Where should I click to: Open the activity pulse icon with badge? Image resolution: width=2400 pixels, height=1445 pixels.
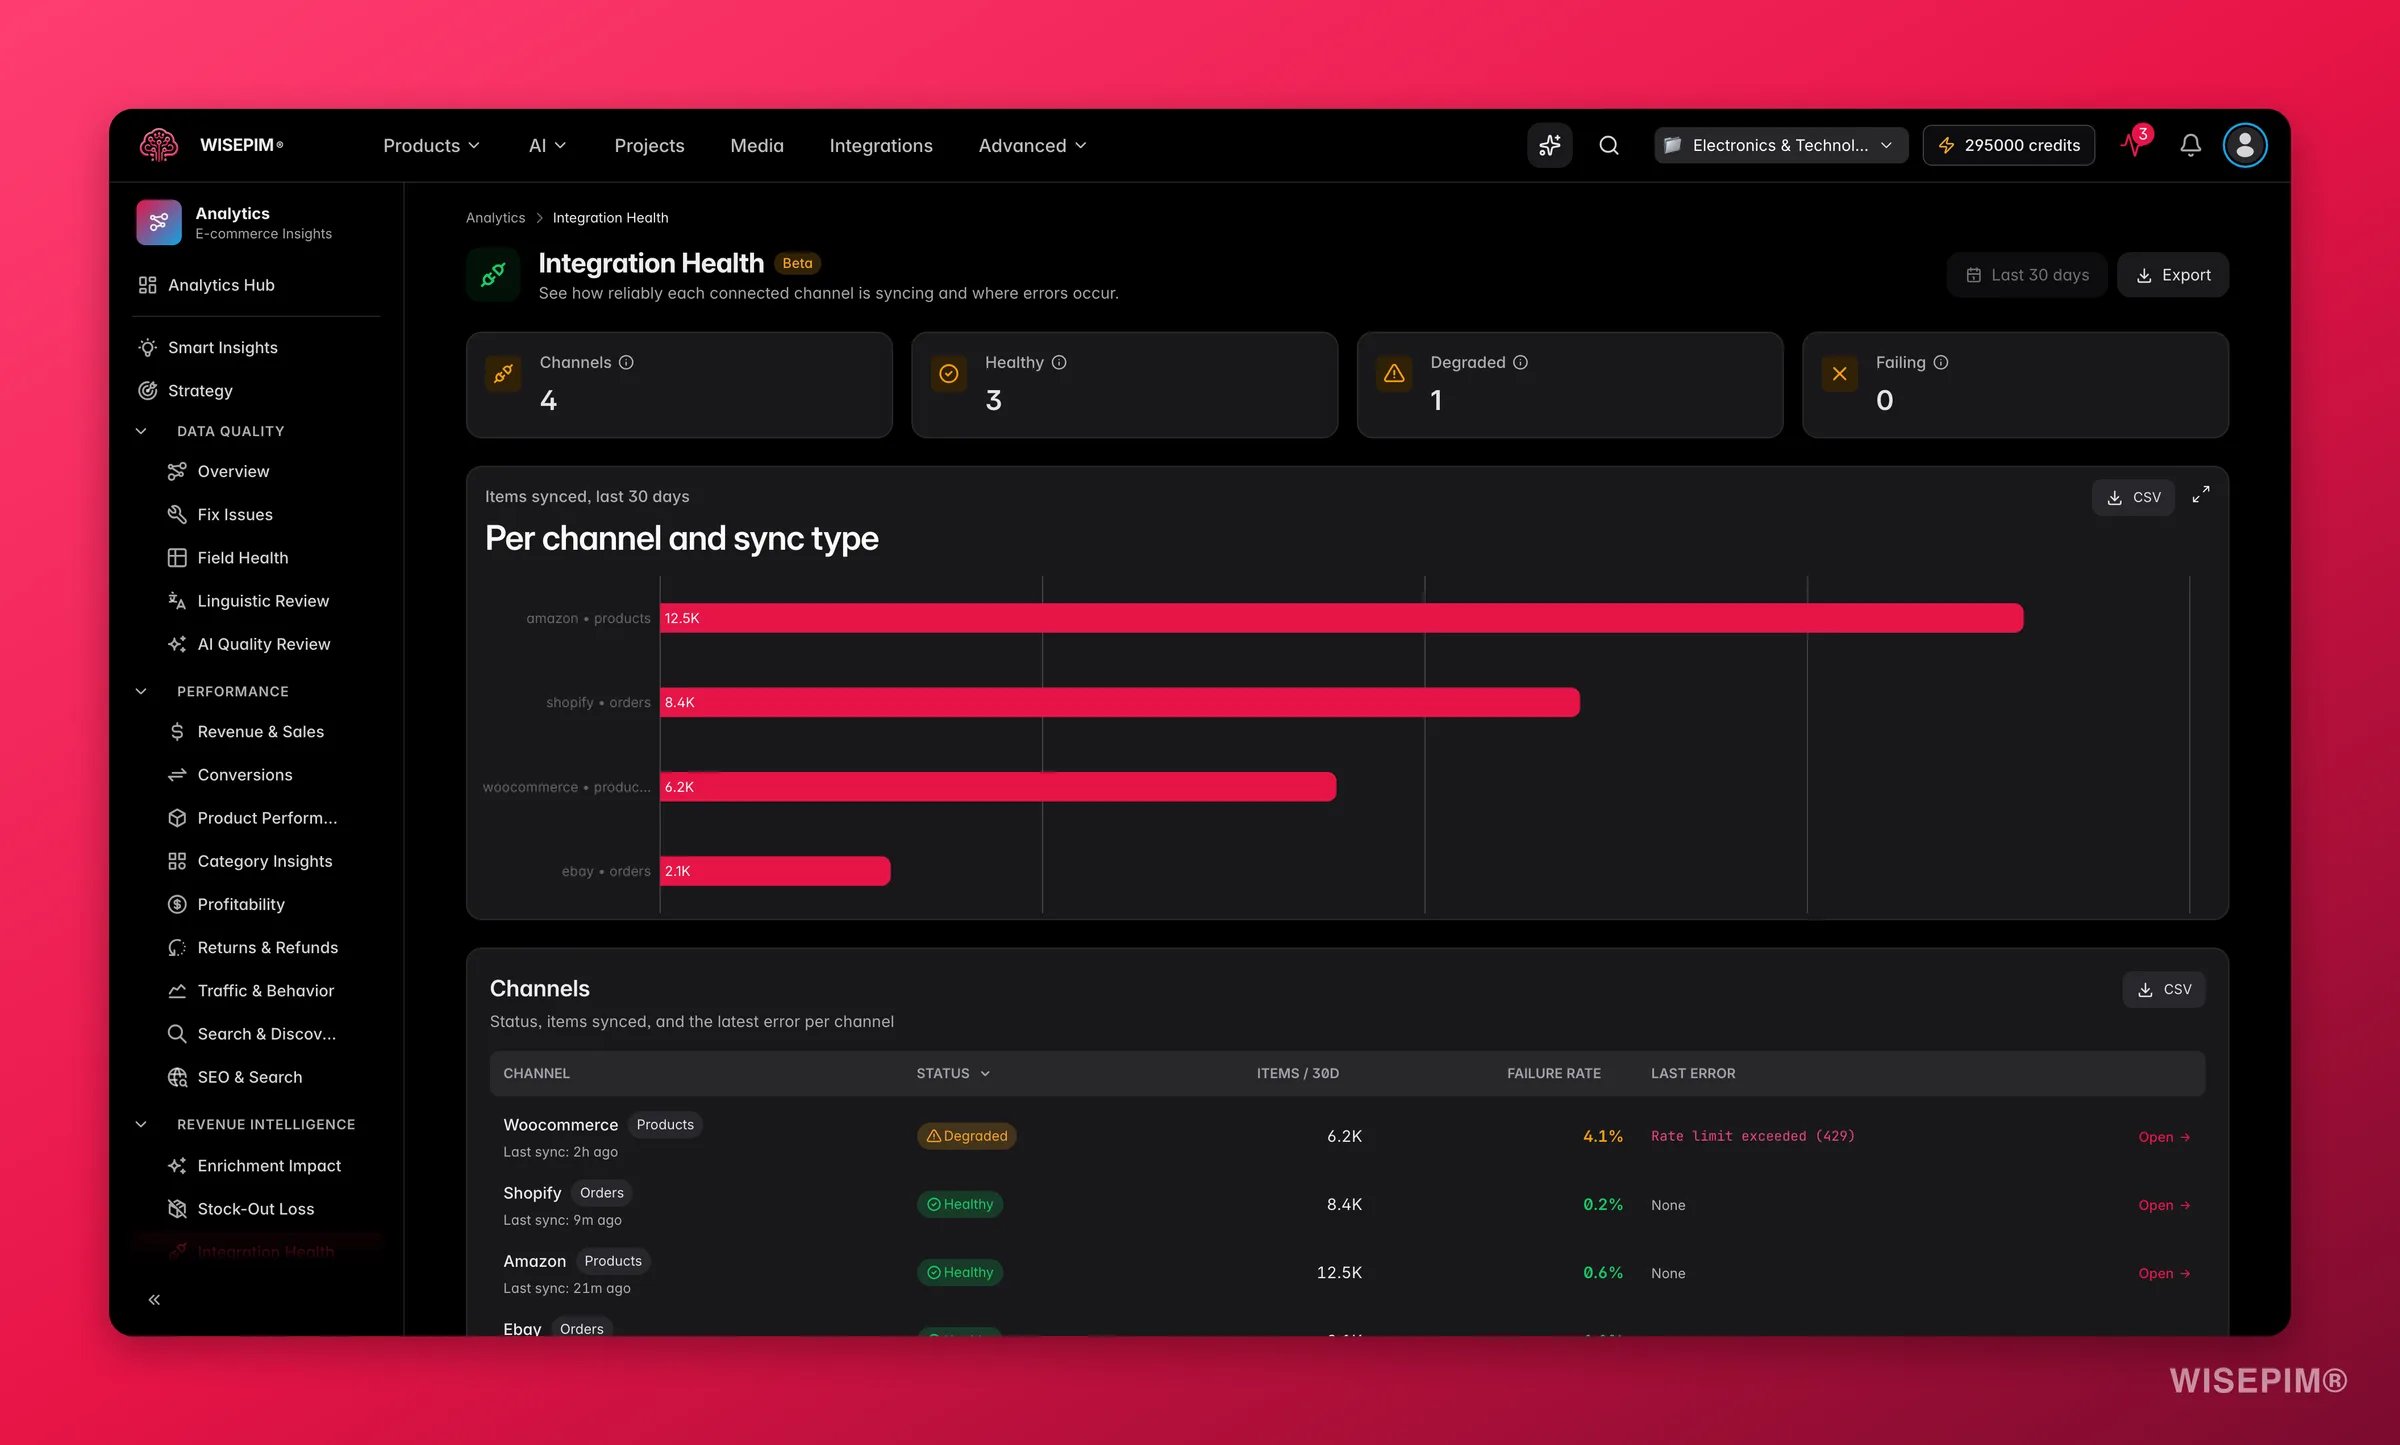2135,143
